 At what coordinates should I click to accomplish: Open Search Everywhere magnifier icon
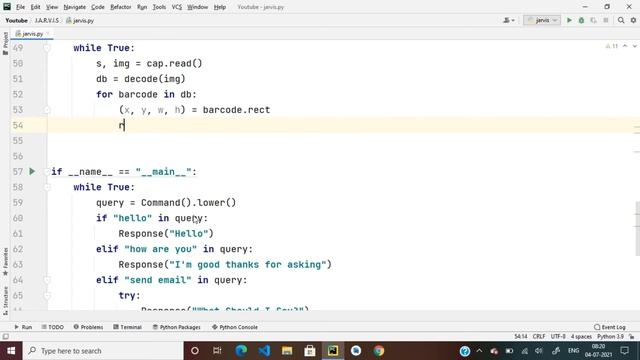(x=621, y=20)
